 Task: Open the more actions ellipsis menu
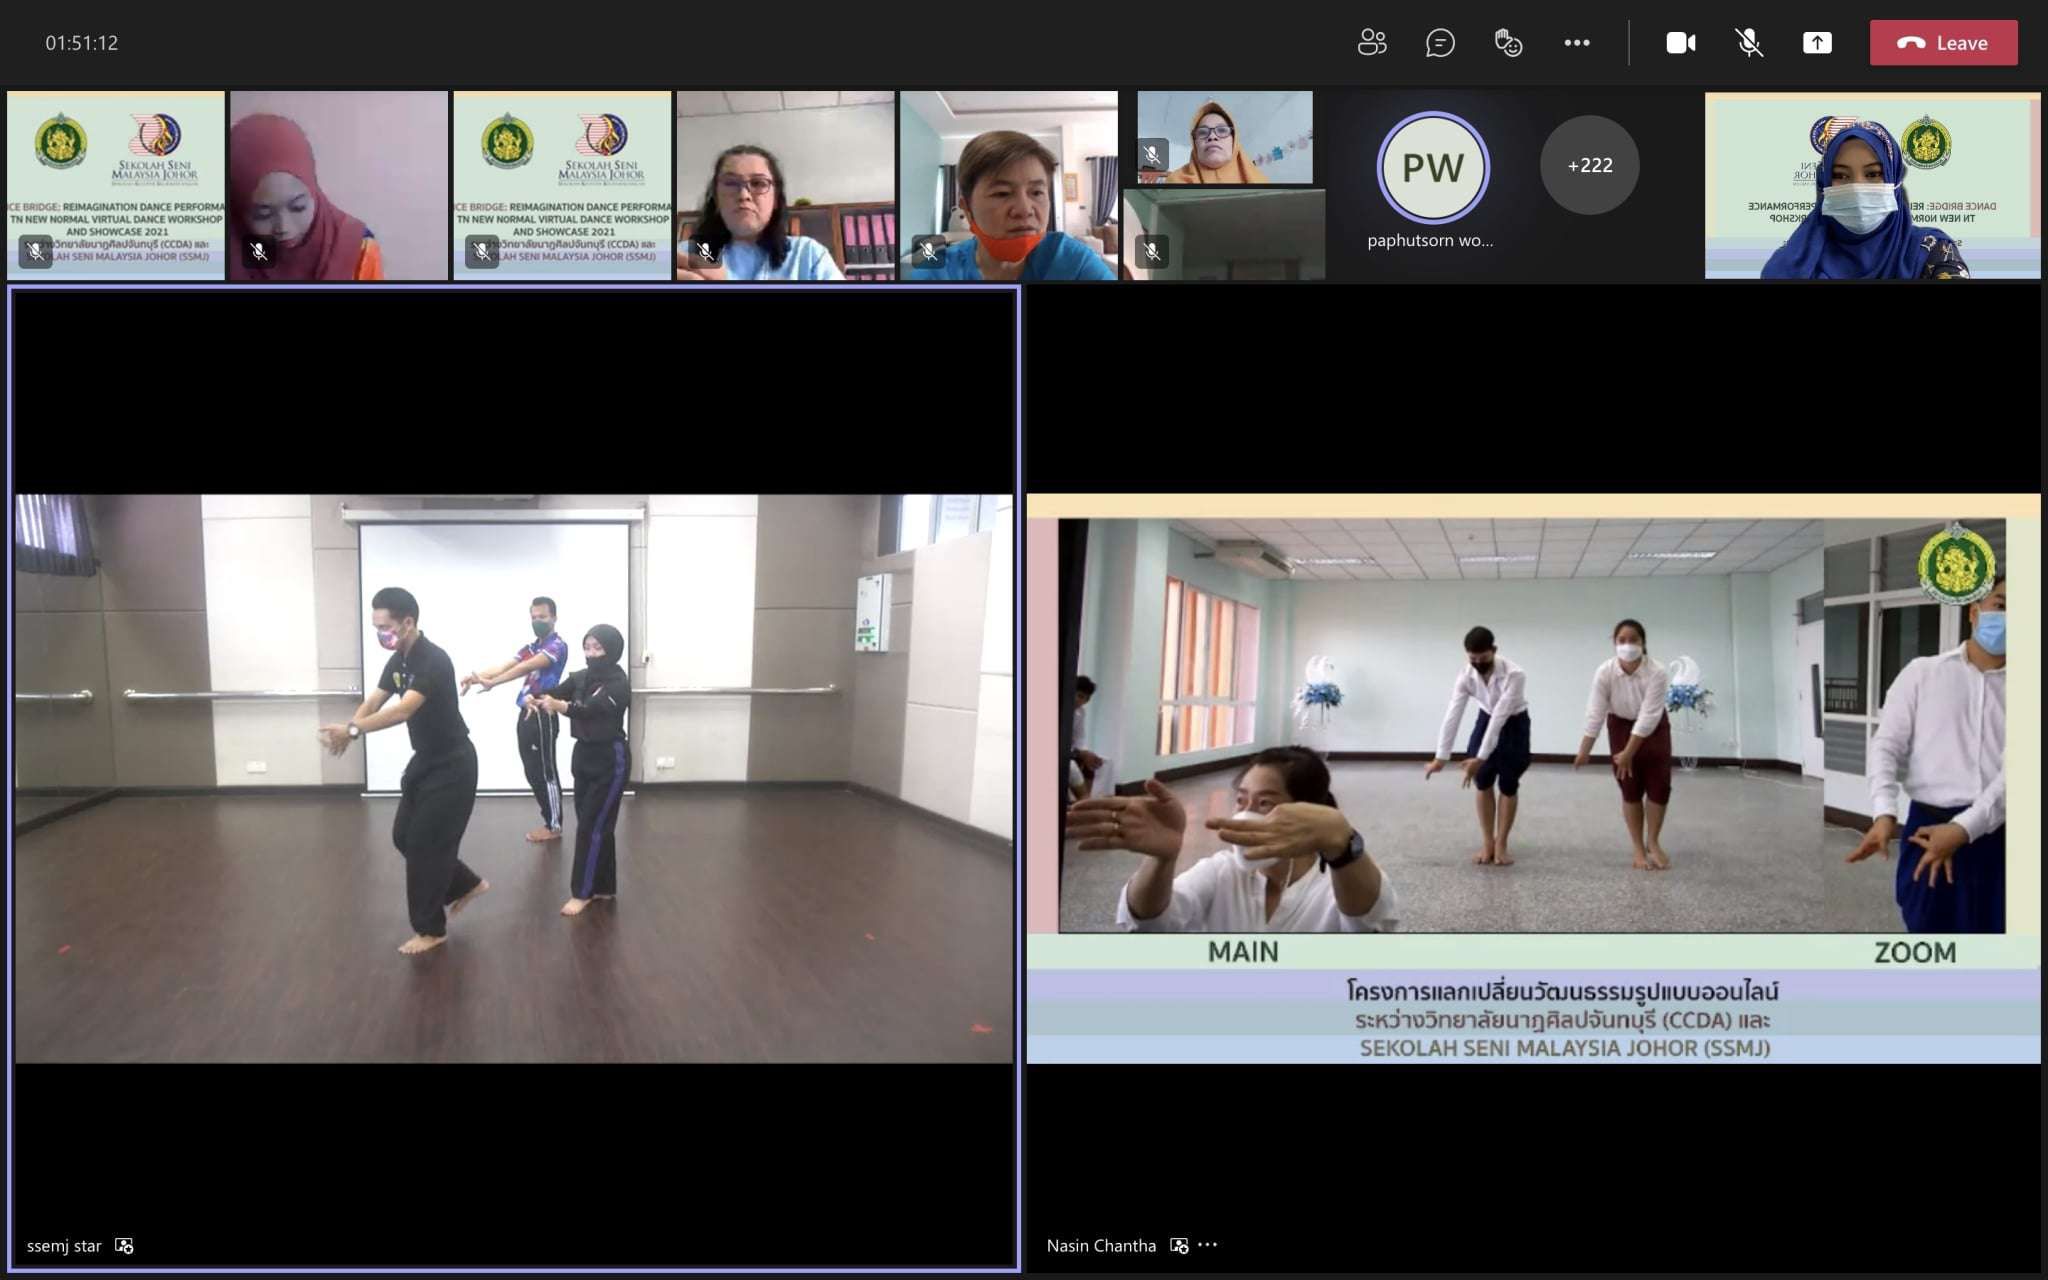pos(1577,43)
